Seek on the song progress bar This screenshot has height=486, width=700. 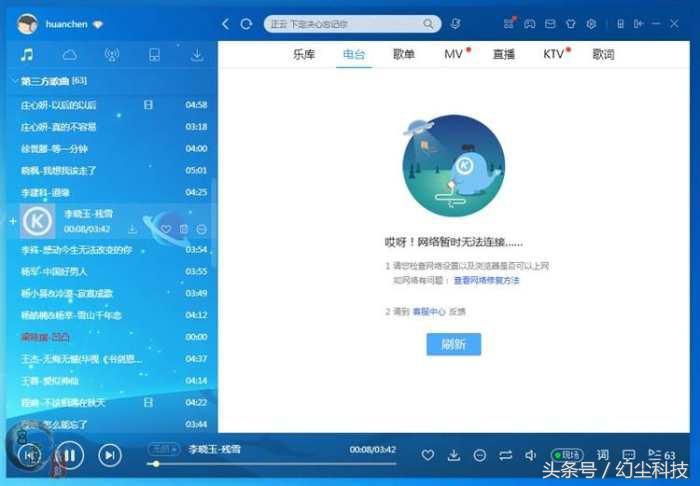271,464
